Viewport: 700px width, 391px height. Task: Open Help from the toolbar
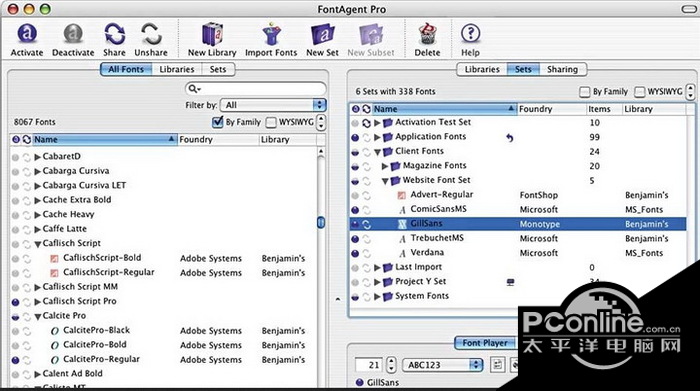tap(470, 33)
